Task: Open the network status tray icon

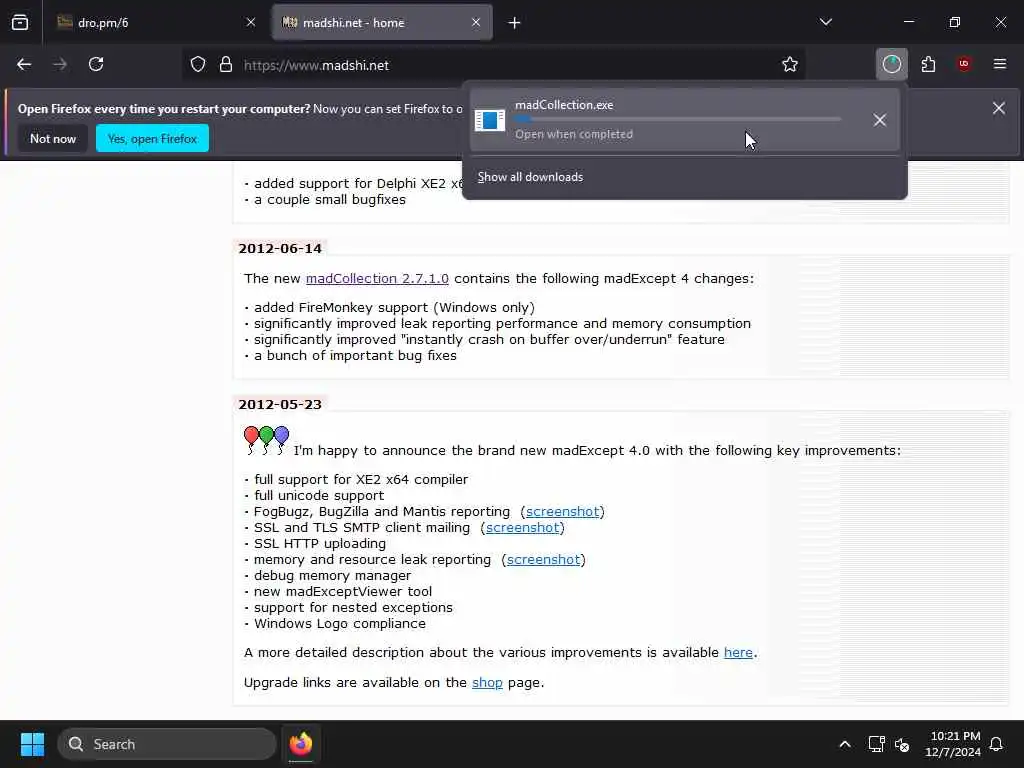Action: coord(876,744)
